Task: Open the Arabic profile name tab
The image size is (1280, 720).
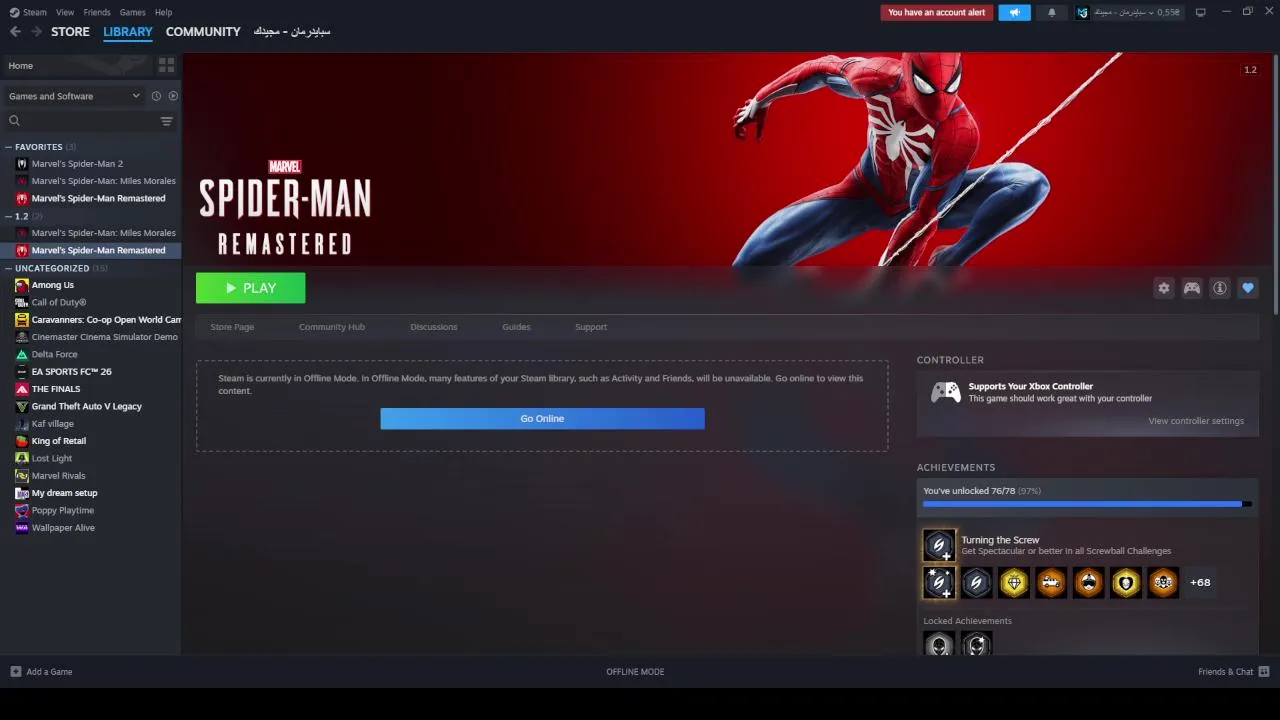Action: (292, 32)
